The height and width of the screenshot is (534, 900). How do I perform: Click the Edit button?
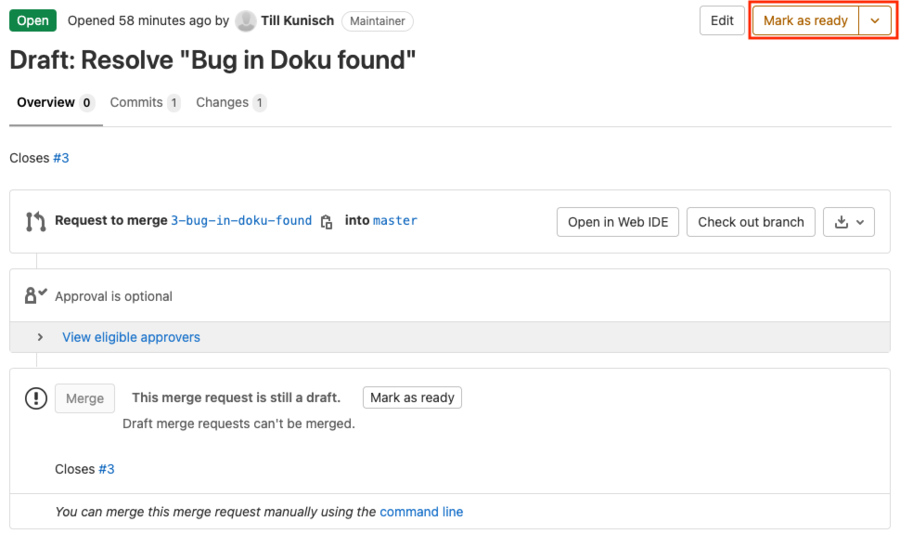point(722,21)
